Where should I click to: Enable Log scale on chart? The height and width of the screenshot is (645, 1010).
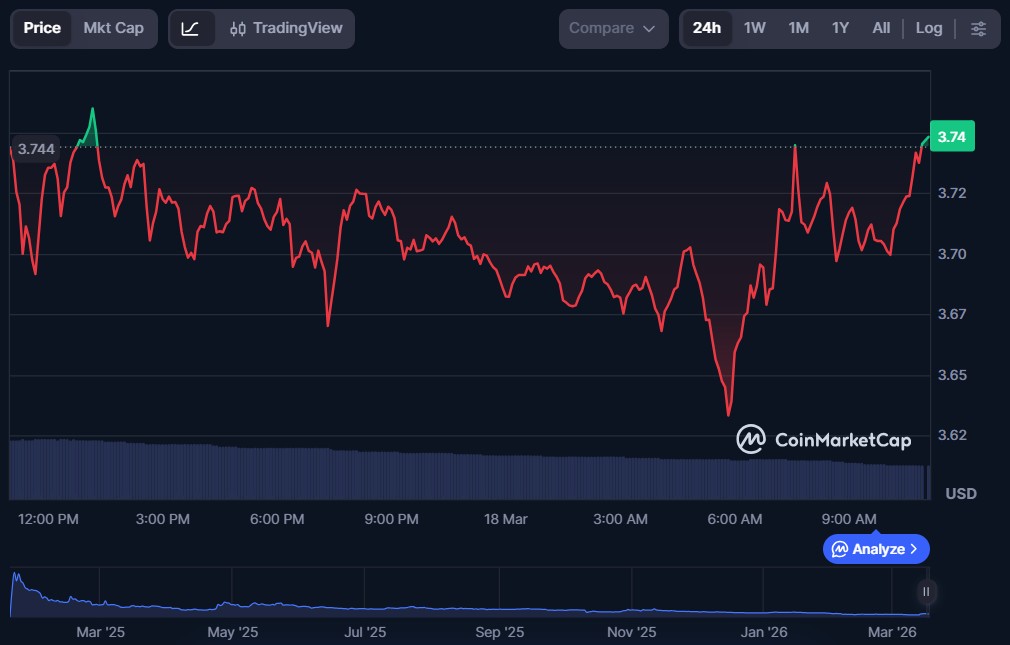pyautogui.click(x=928, y=28)
